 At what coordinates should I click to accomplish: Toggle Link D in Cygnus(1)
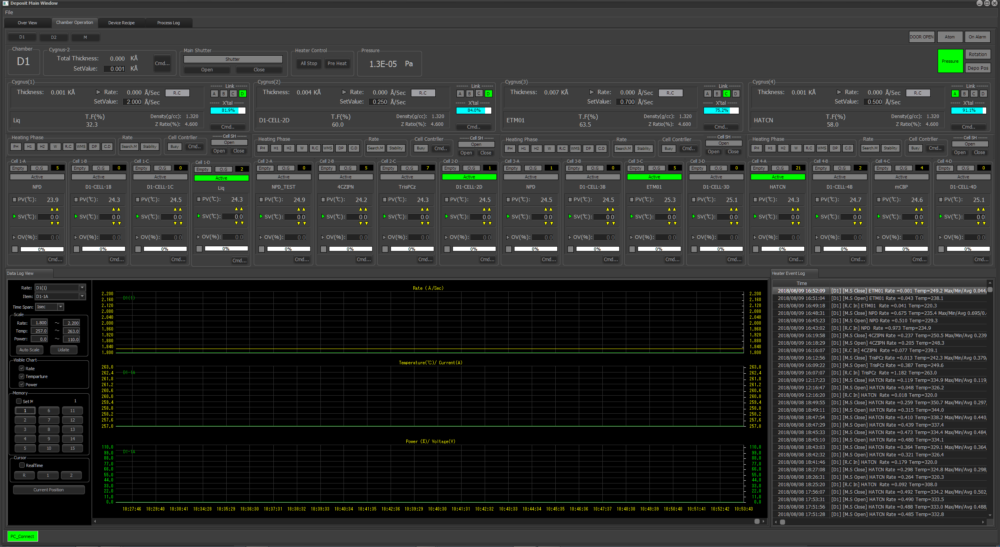[242, 94]
